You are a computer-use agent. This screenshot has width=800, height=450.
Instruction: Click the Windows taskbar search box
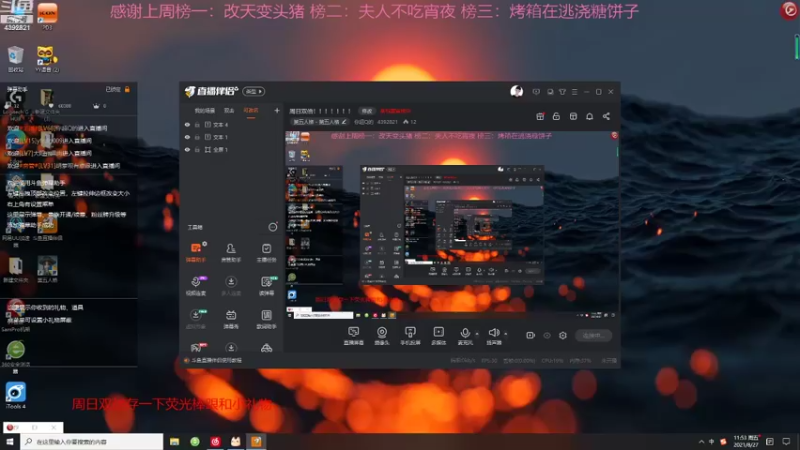92,441
